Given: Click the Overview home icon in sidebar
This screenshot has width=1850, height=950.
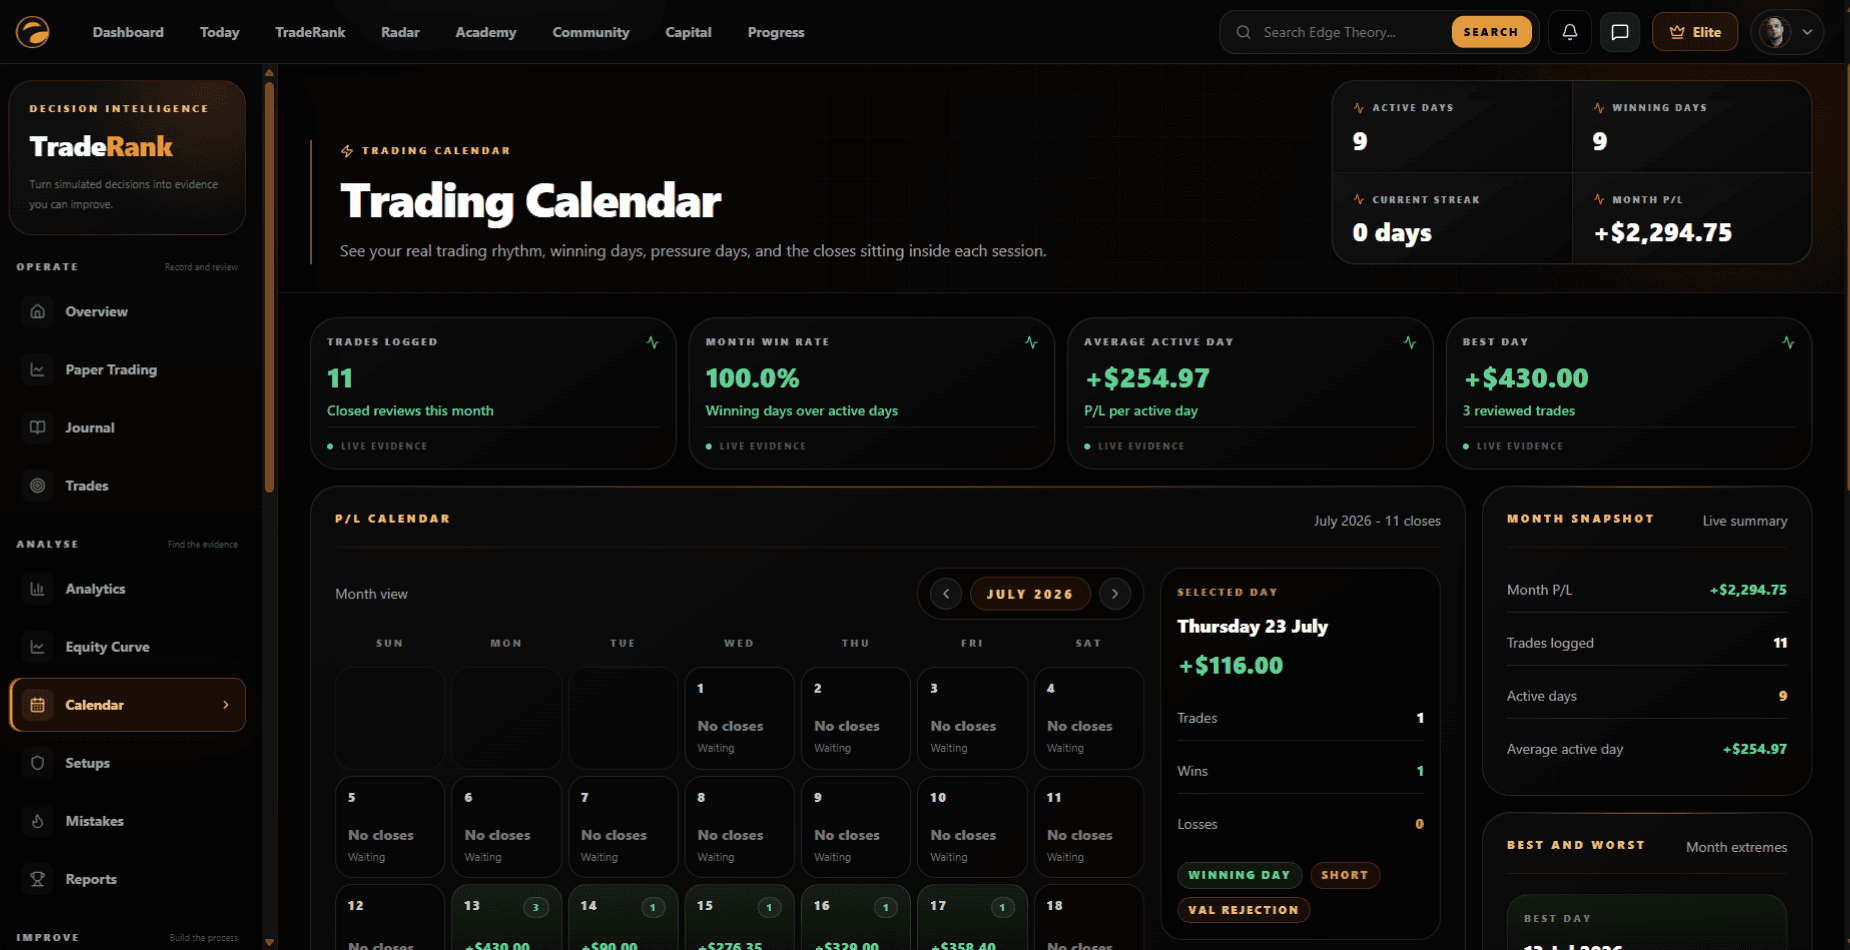Looking at the screenshot, I should (x=37, y=311).
